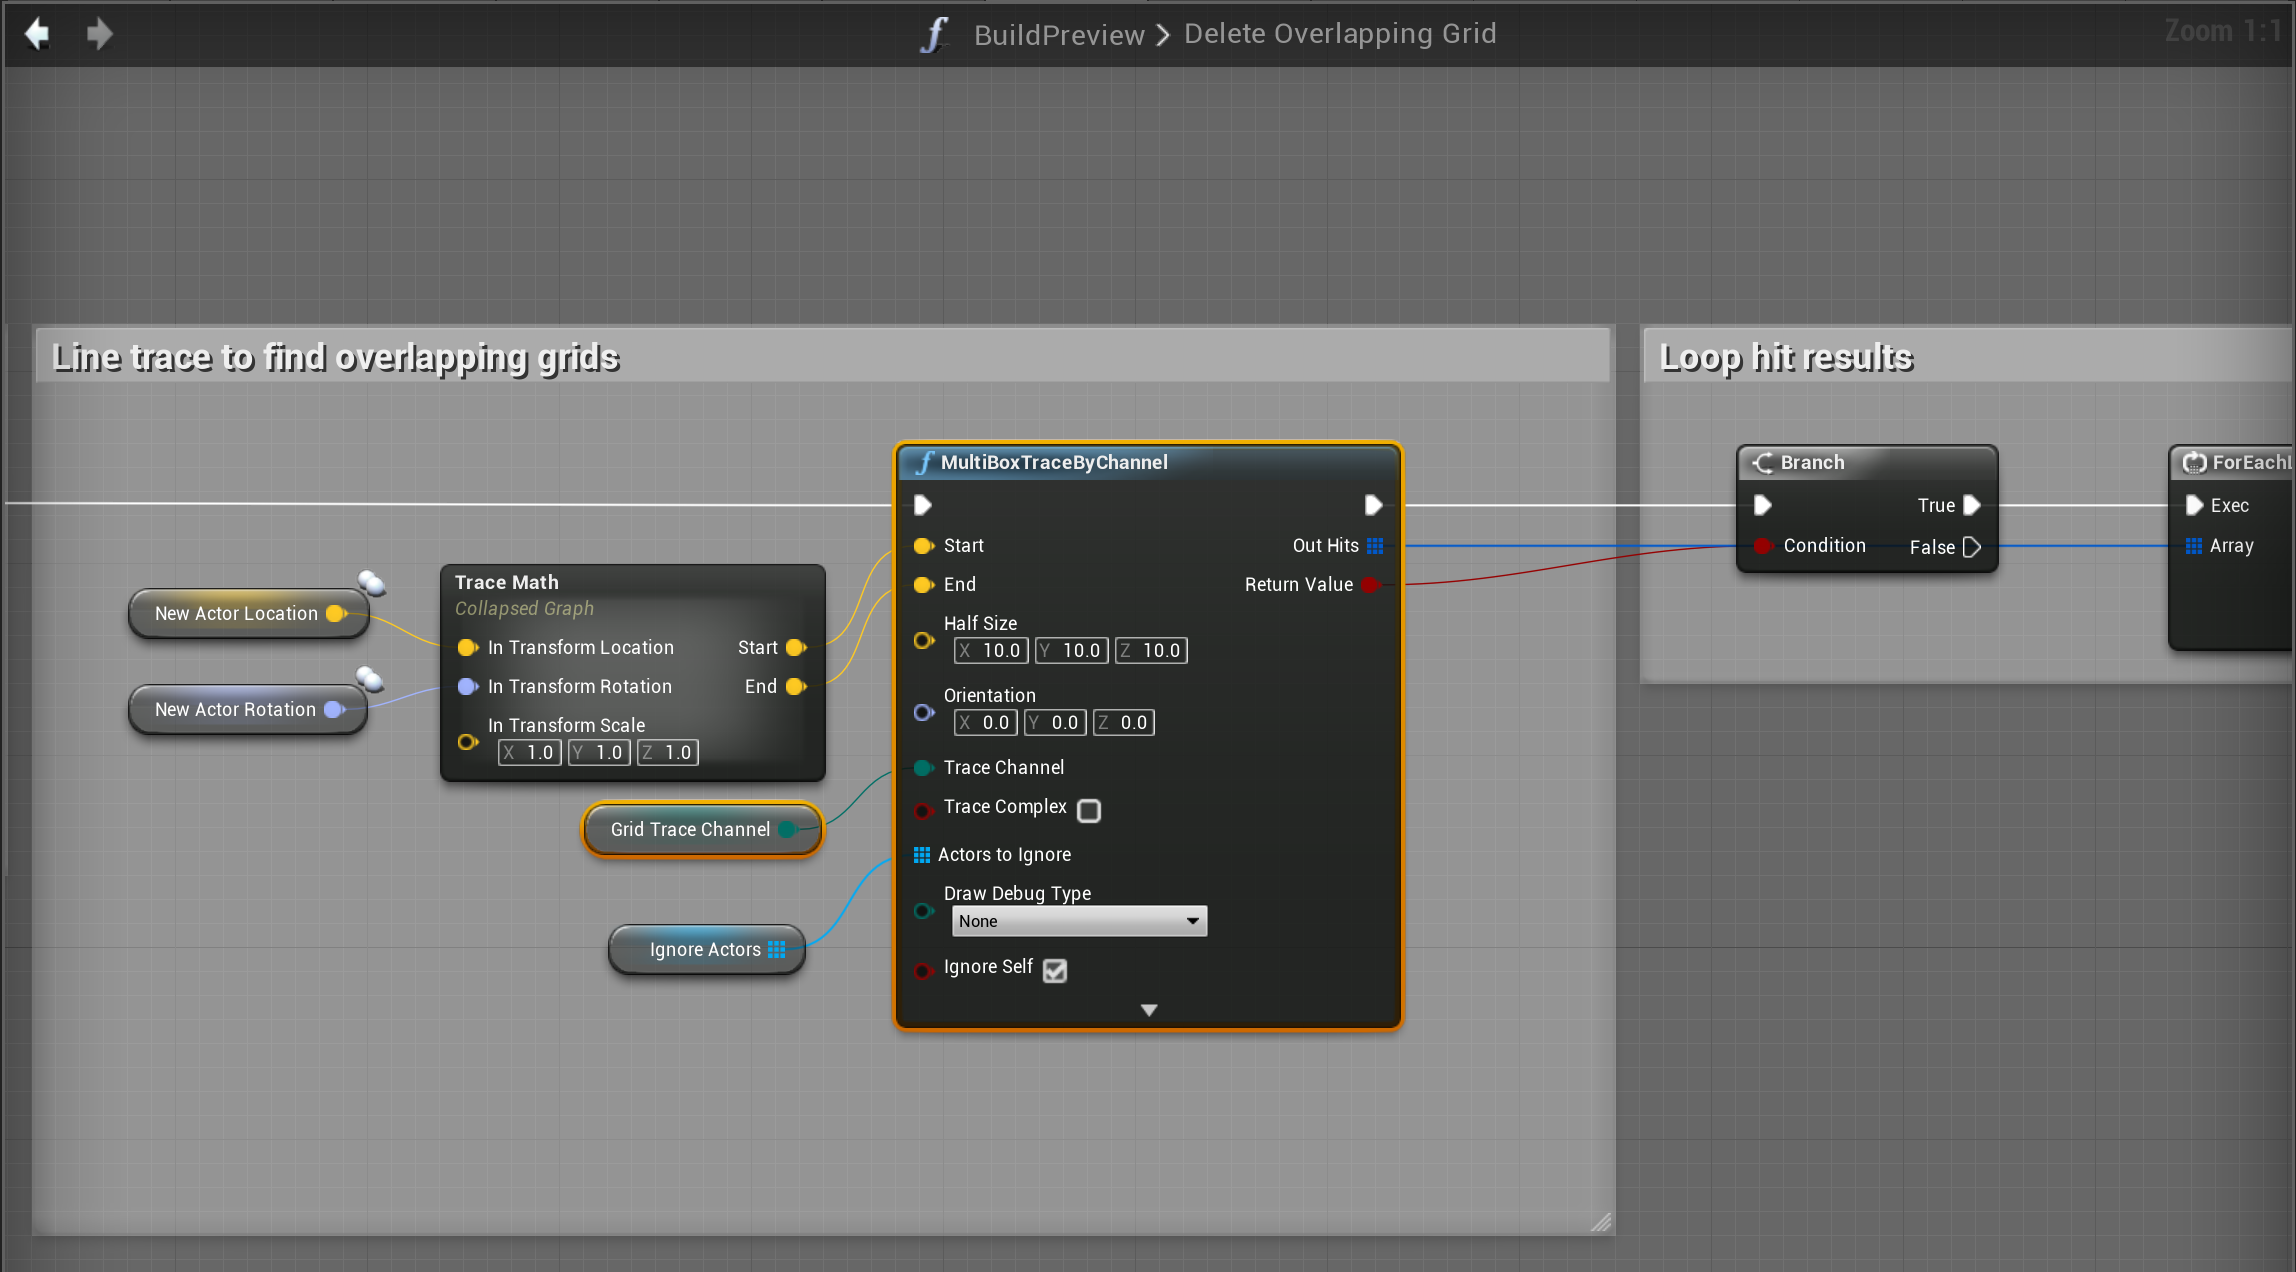Click the back navigation arrow
Image resolution: width=2296 pixels, height=1272 pixels.
(x=38, y=34)
